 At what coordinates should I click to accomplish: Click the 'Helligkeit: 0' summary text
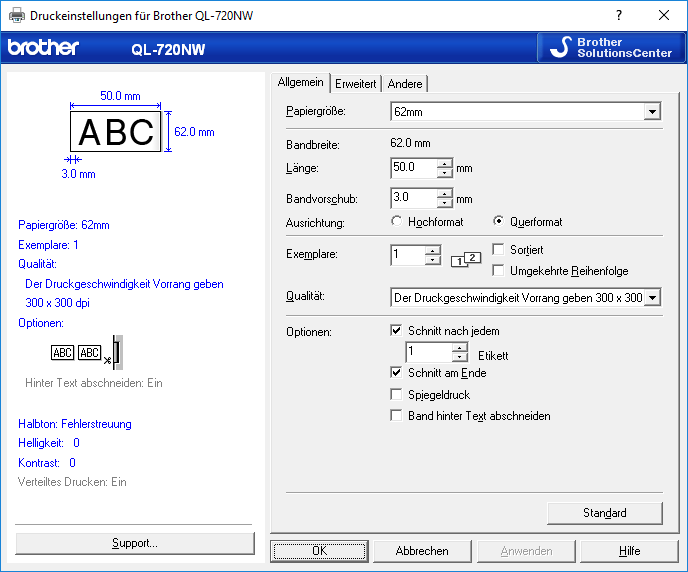(x=49, y=443)
